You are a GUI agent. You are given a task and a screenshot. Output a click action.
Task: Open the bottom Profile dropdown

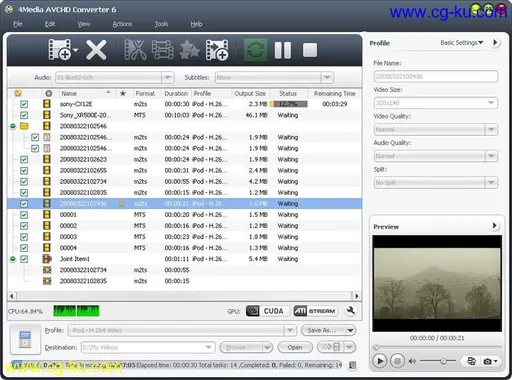coord(290,330)
